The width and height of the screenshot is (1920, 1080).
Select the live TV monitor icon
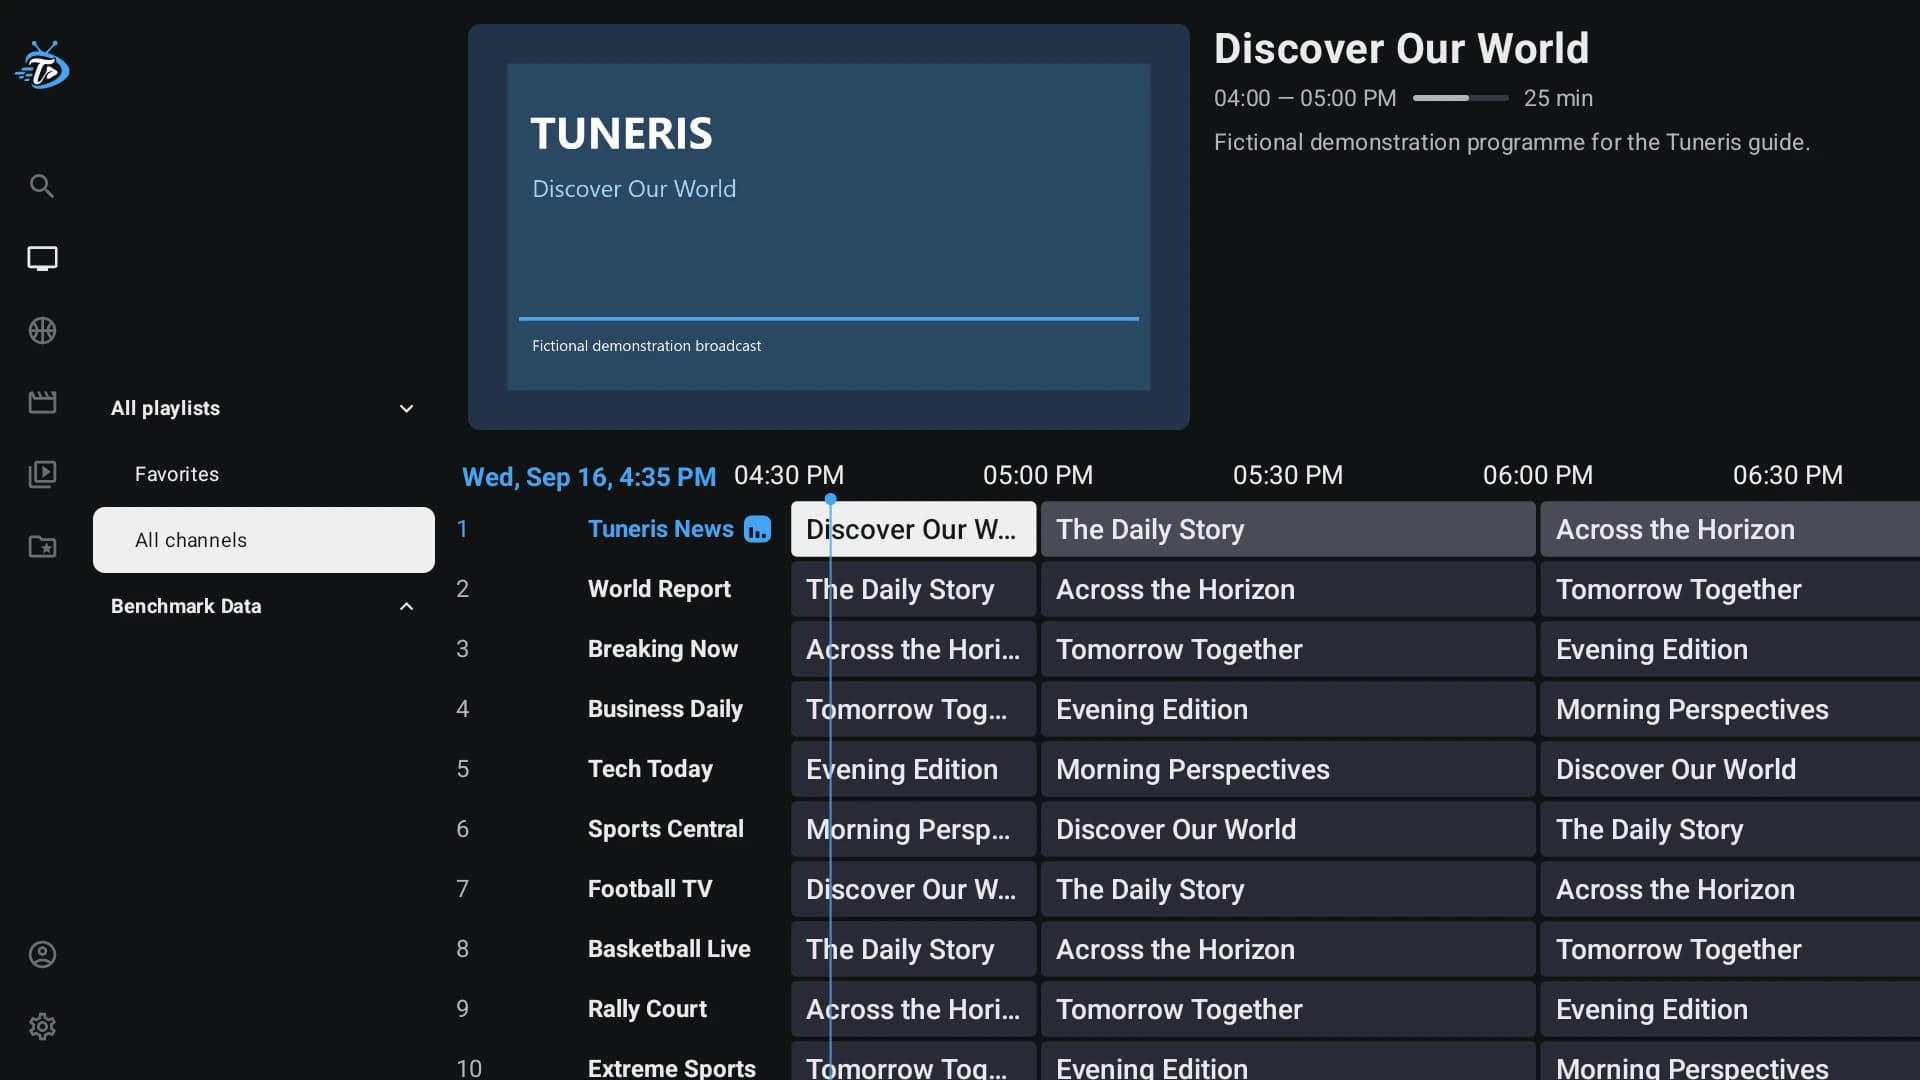tap(42, 258)
